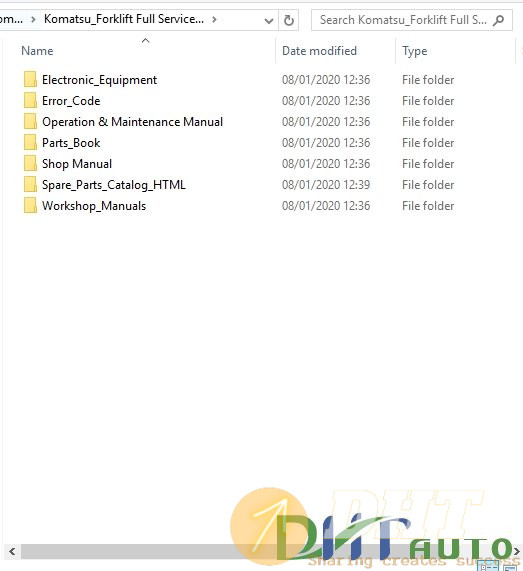This screenshot has width=523, height=571.
Task: Sort files by Type column
Action: (x=414, y=51)
